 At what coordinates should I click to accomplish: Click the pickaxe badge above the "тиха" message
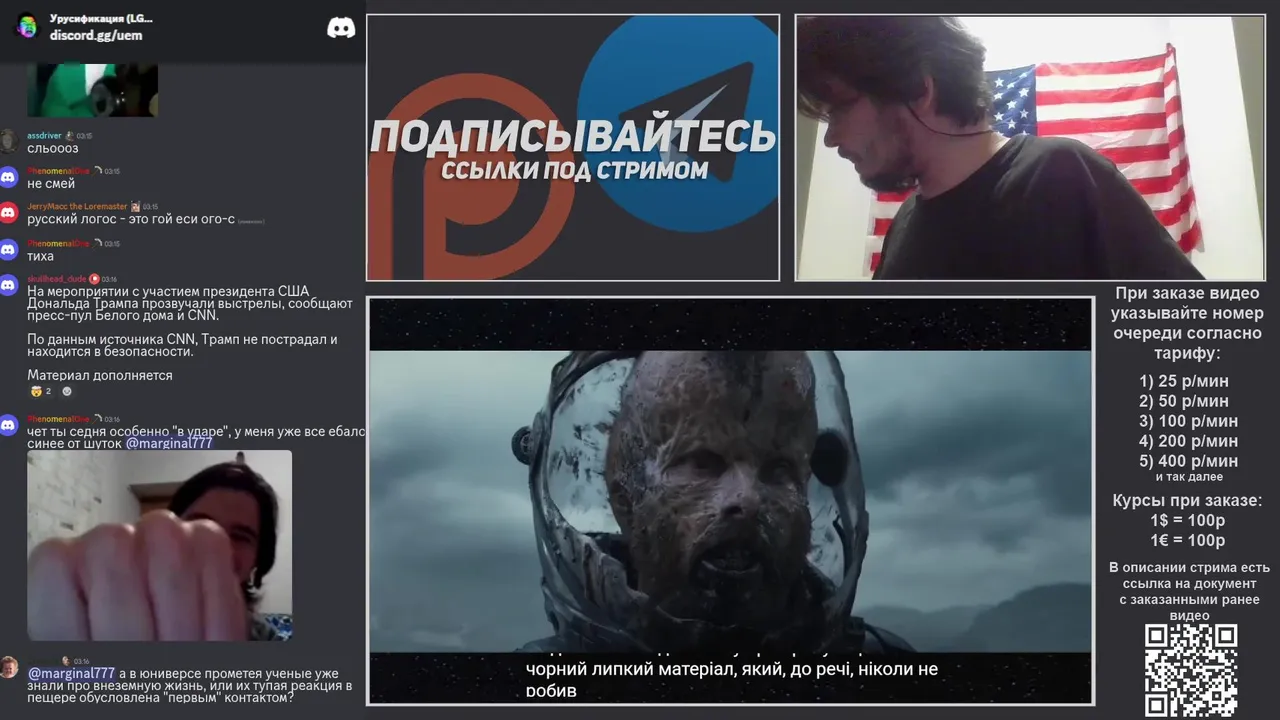(x=98, y=243)
